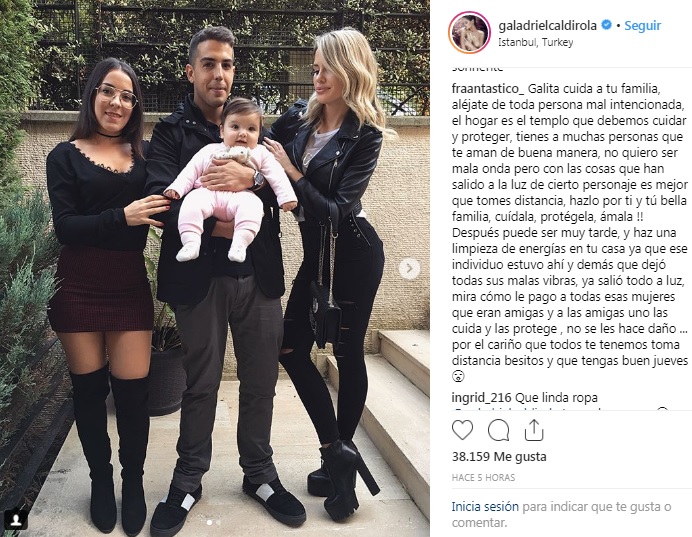Image resolution: width=692 pixels, height=537 pixels.
Task: Open the HACE 5 HORAS timestamp
Action: [483, 477]
